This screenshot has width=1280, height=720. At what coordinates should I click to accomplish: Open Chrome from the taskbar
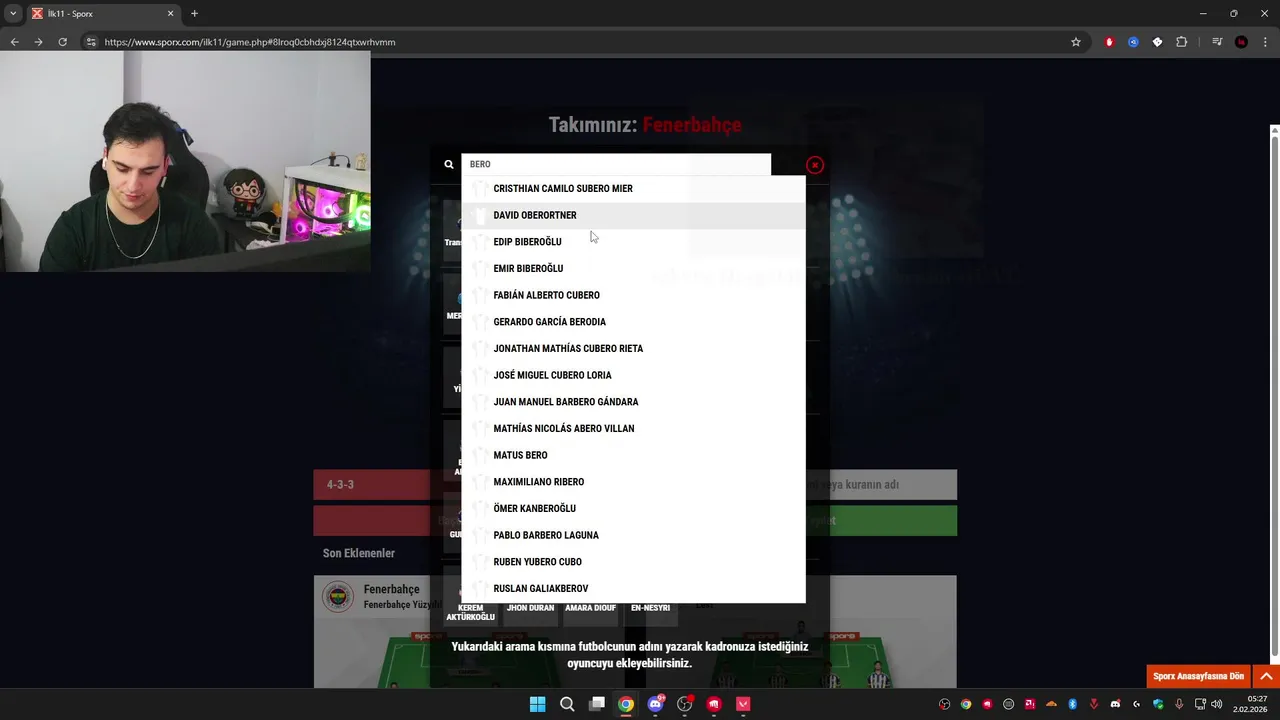(625, 704)
